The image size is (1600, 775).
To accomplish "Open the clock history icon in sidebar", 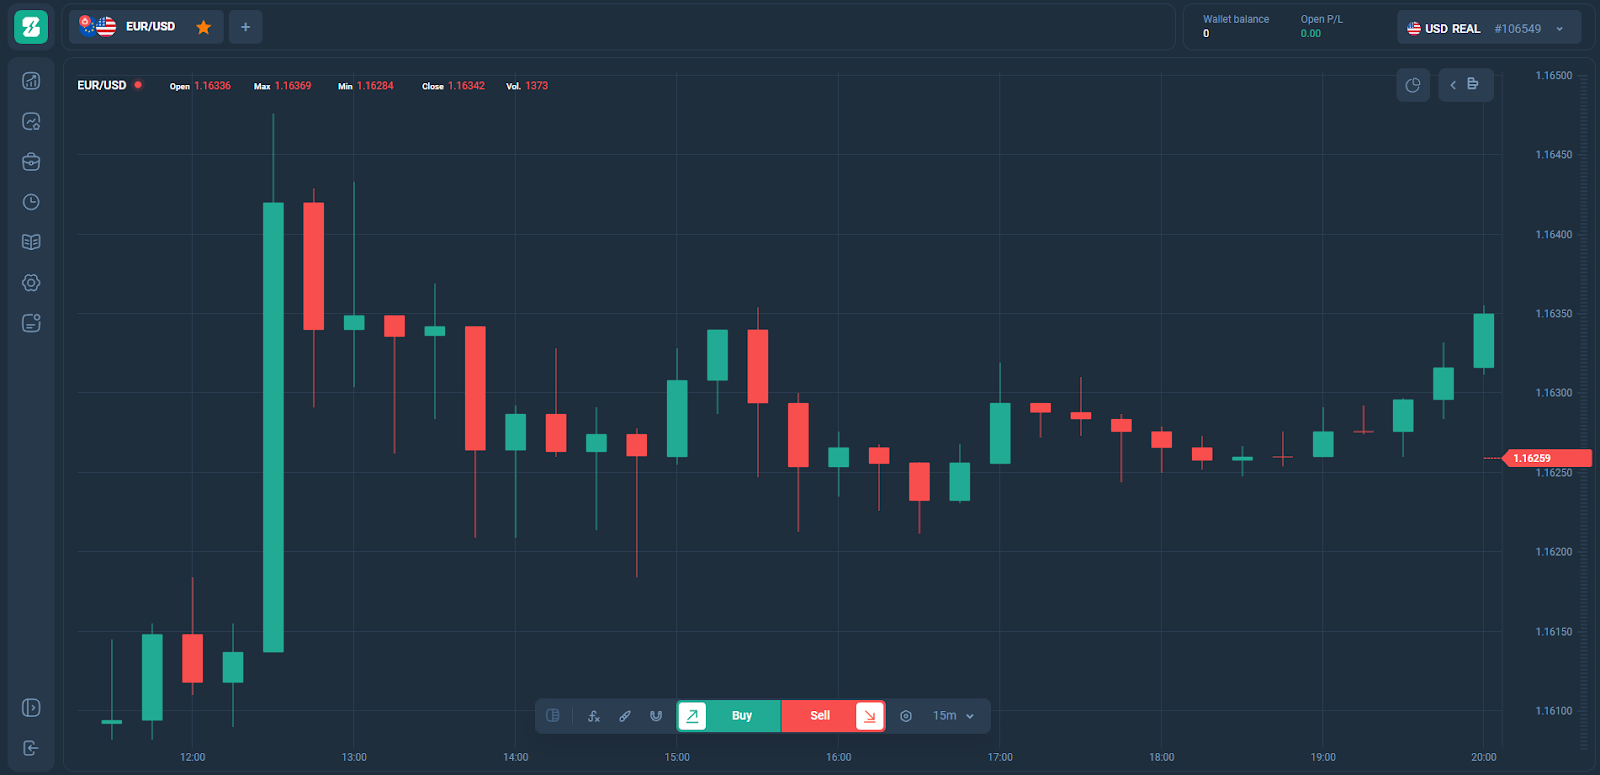I will point(31,202).
